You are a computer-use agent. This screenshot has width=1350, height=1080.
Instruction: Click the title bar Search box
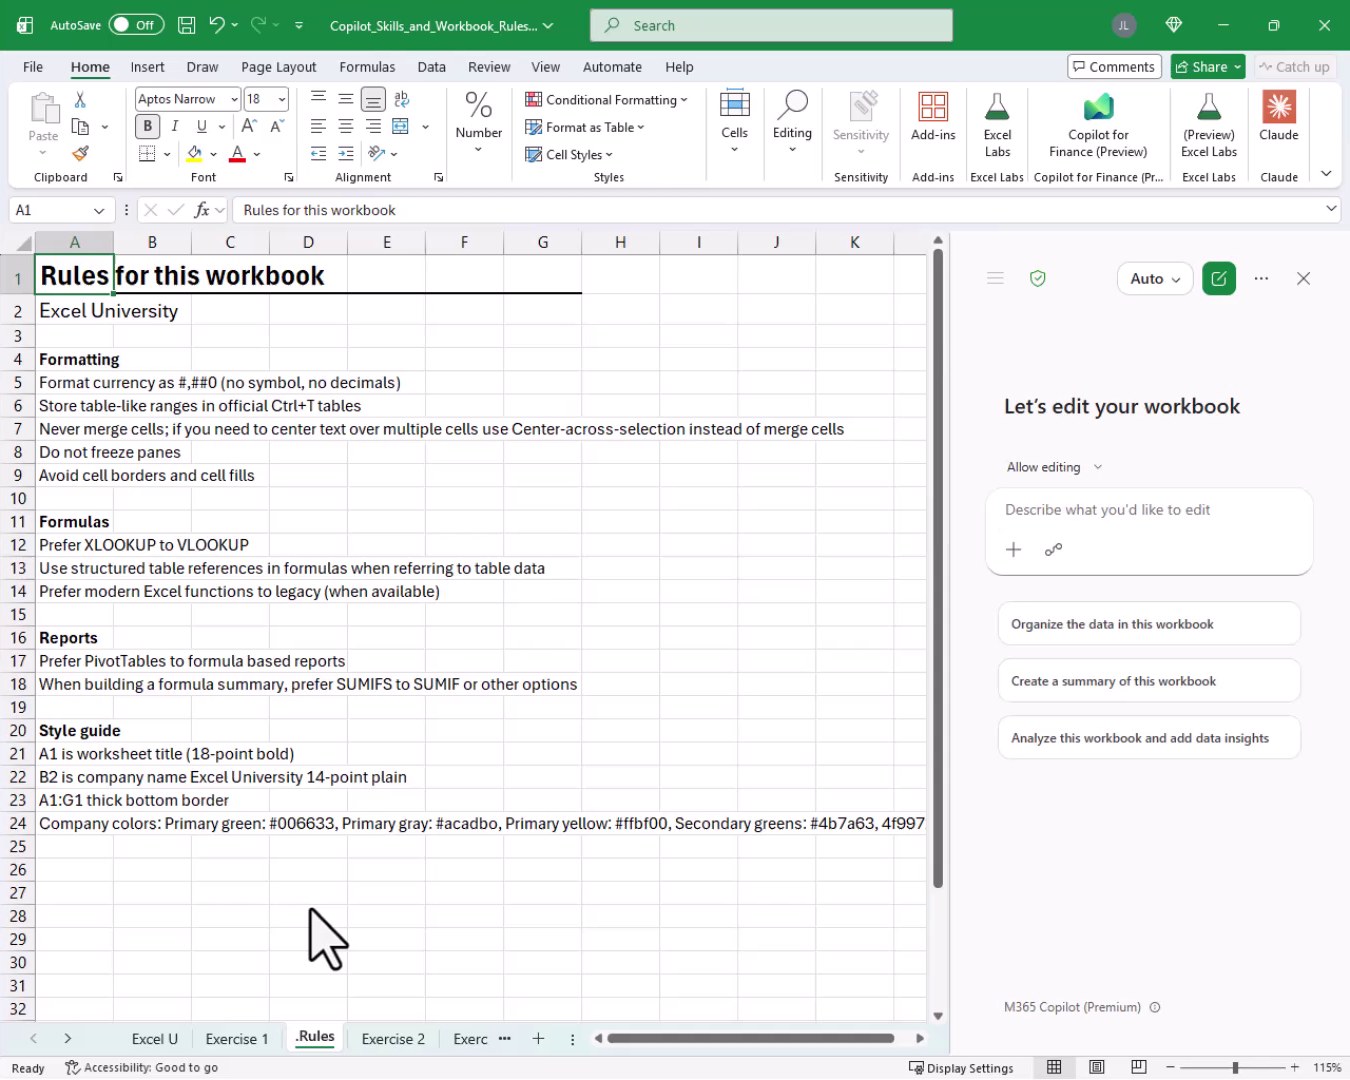pyautogui.click(x=771, y=25)
